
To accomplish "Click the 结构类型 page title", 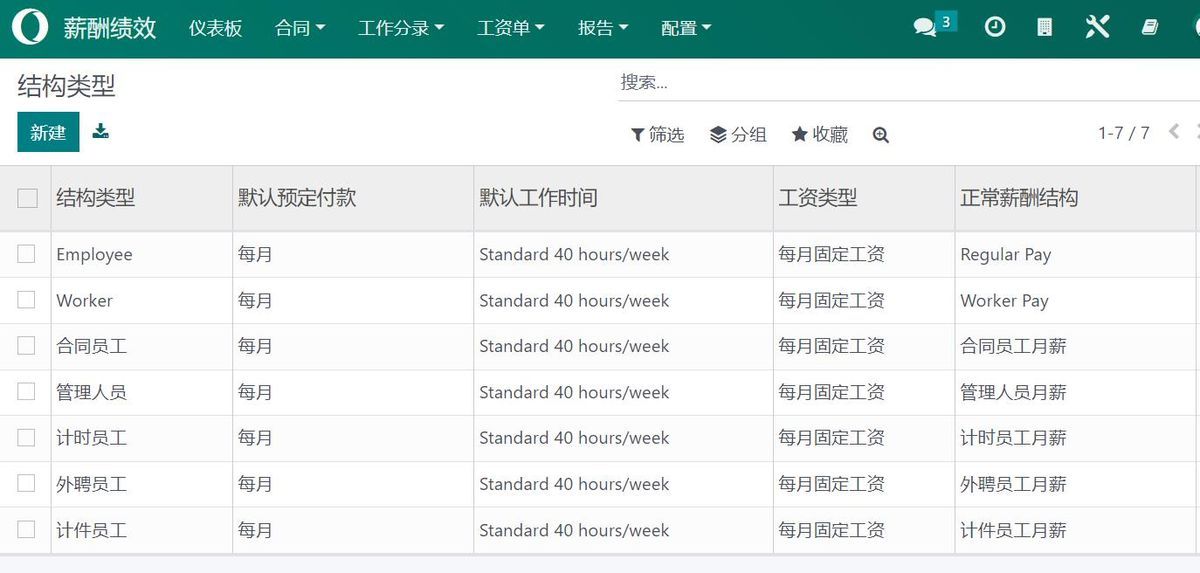I will coord(66,86).
